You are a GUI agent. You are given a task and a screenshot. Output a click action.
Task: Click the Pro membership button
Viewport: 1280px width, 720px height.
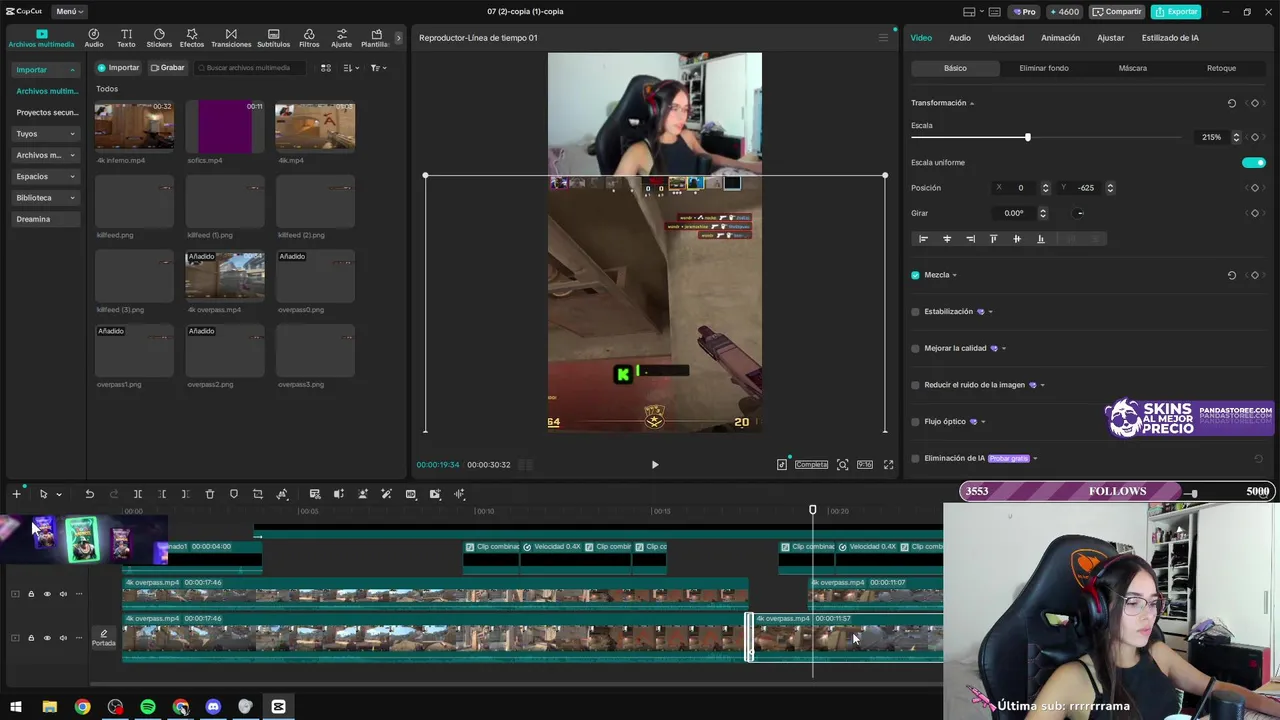pyautogui.click(x=1024, y=12)
